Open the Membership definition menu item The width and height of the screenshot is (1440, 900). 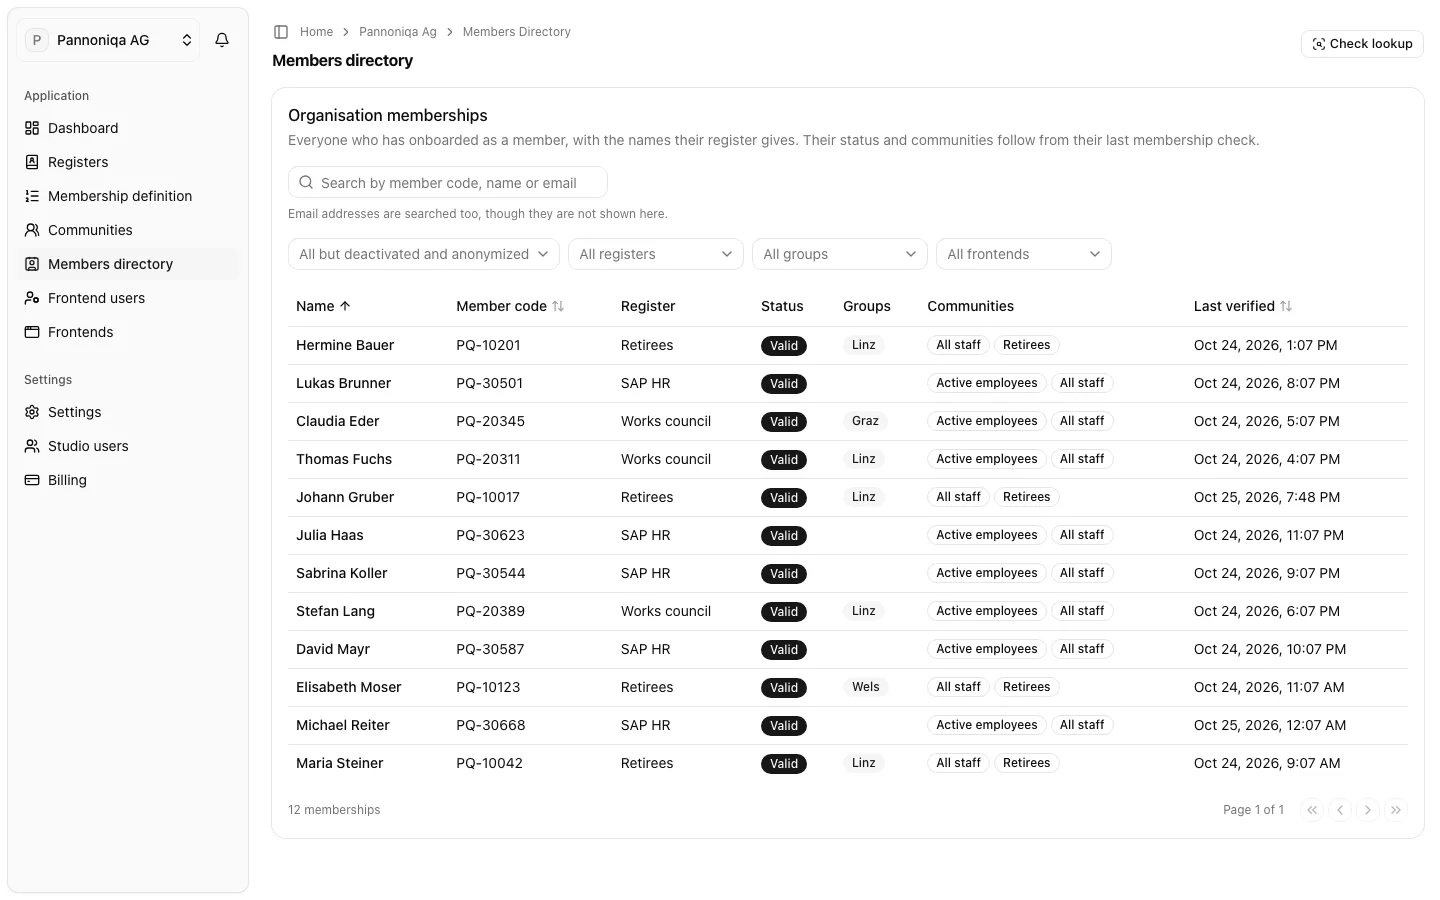pos(128,196)
